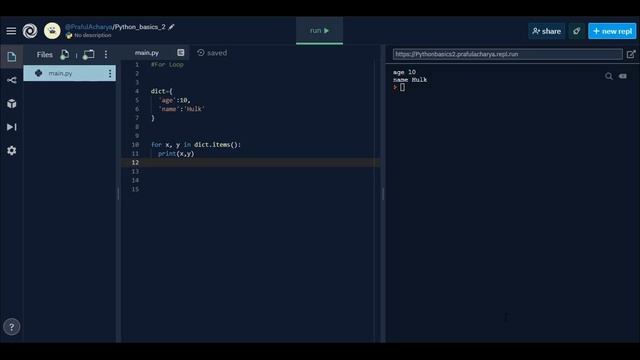Click Python_basics_2 repl title

point(140,27)
